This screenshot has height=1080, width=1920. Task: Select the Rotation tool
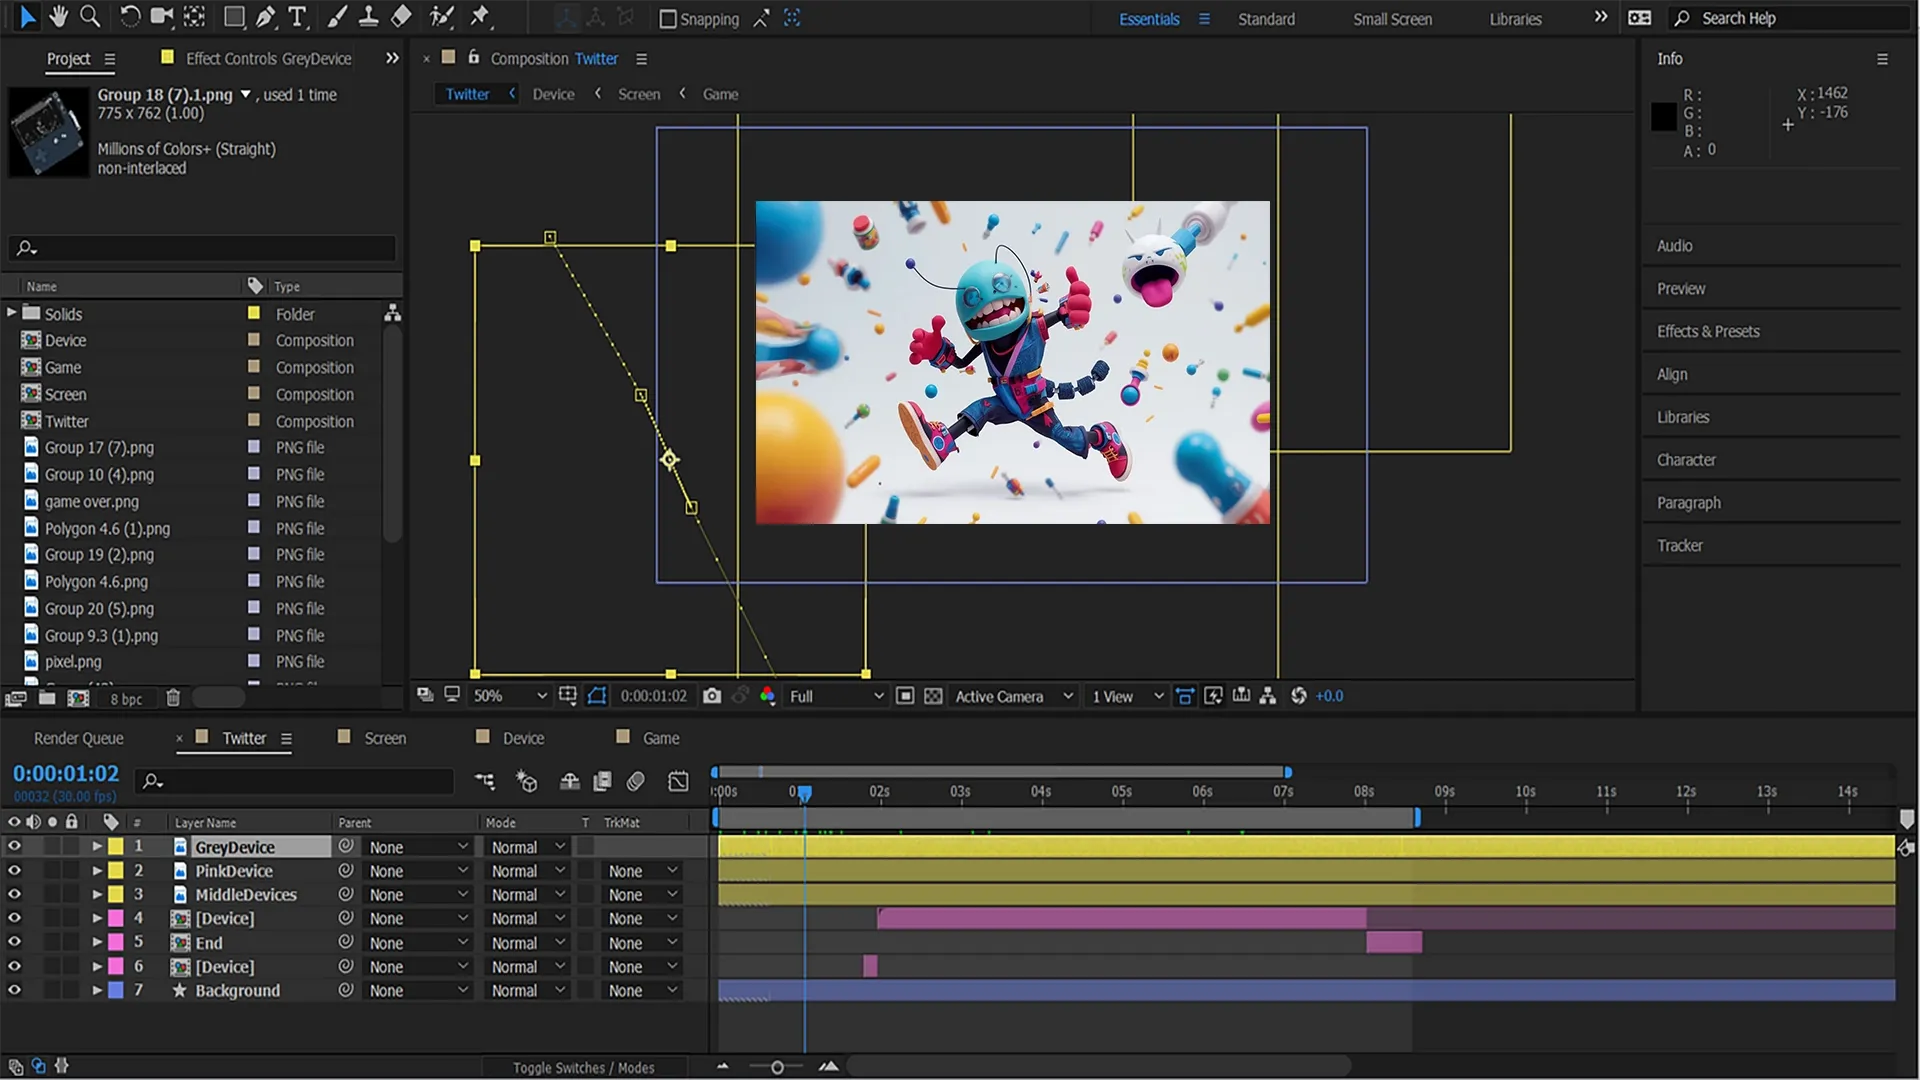click(x=129, y=17)
